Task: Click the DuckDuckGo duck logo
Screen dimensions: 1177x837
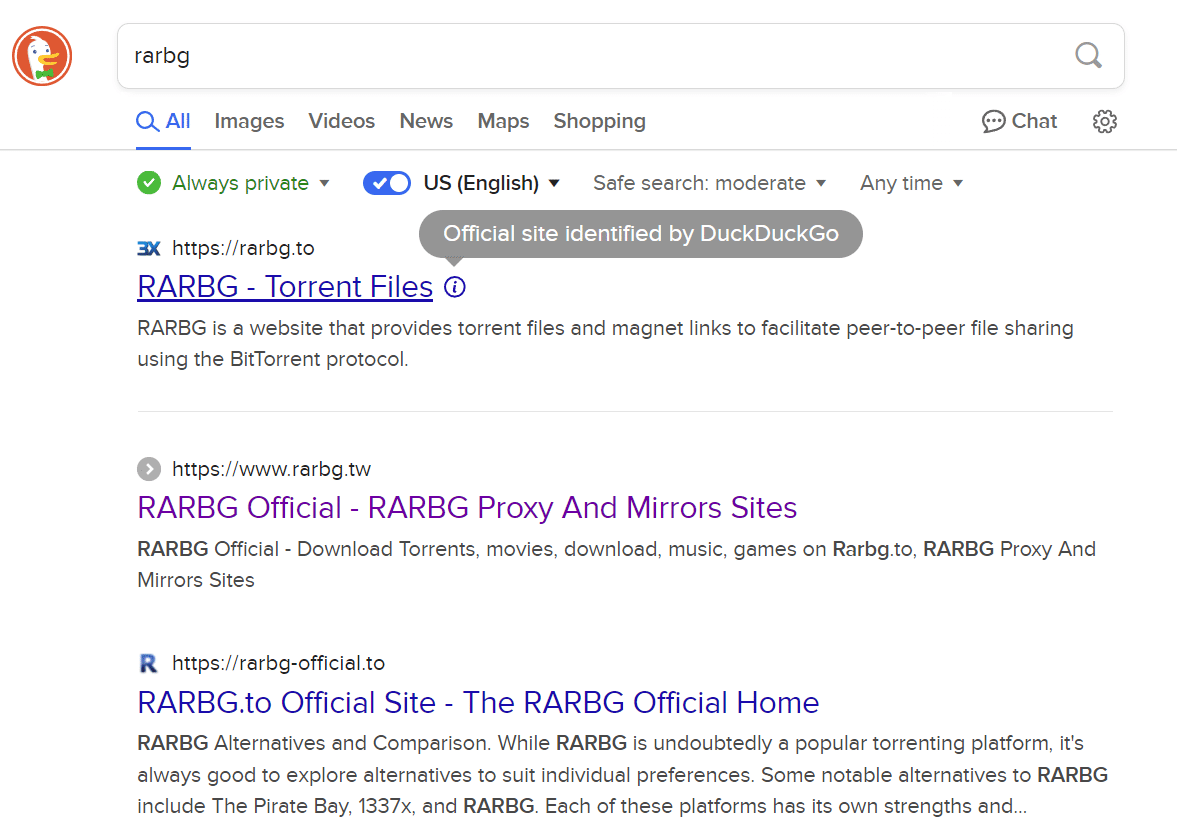Action: 42,56
